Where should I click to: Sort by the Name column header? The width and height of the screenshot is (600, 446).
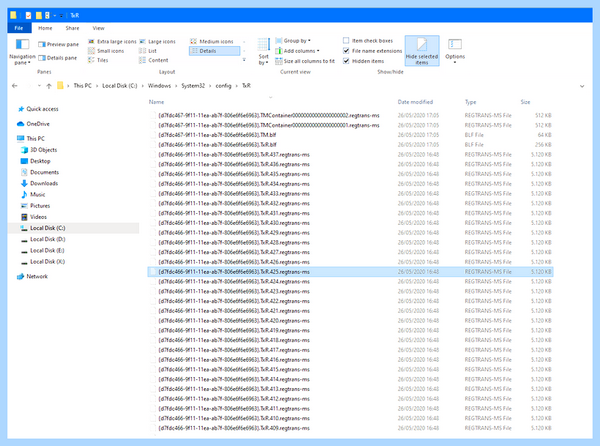(x=156, y=102)
